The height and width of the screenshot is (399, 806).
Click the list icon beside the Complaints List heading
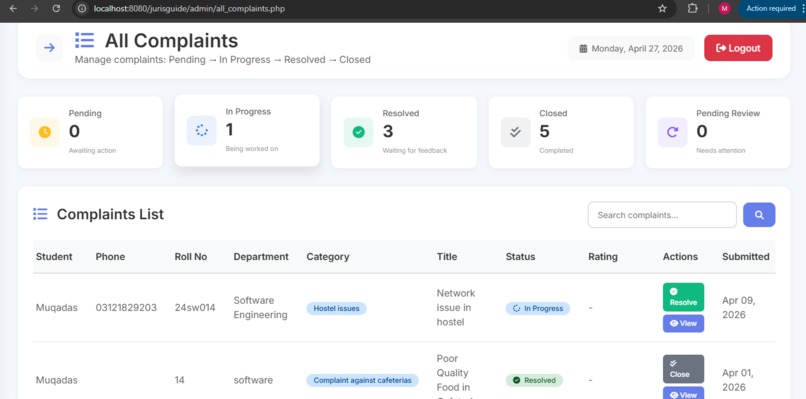point(40,214)
